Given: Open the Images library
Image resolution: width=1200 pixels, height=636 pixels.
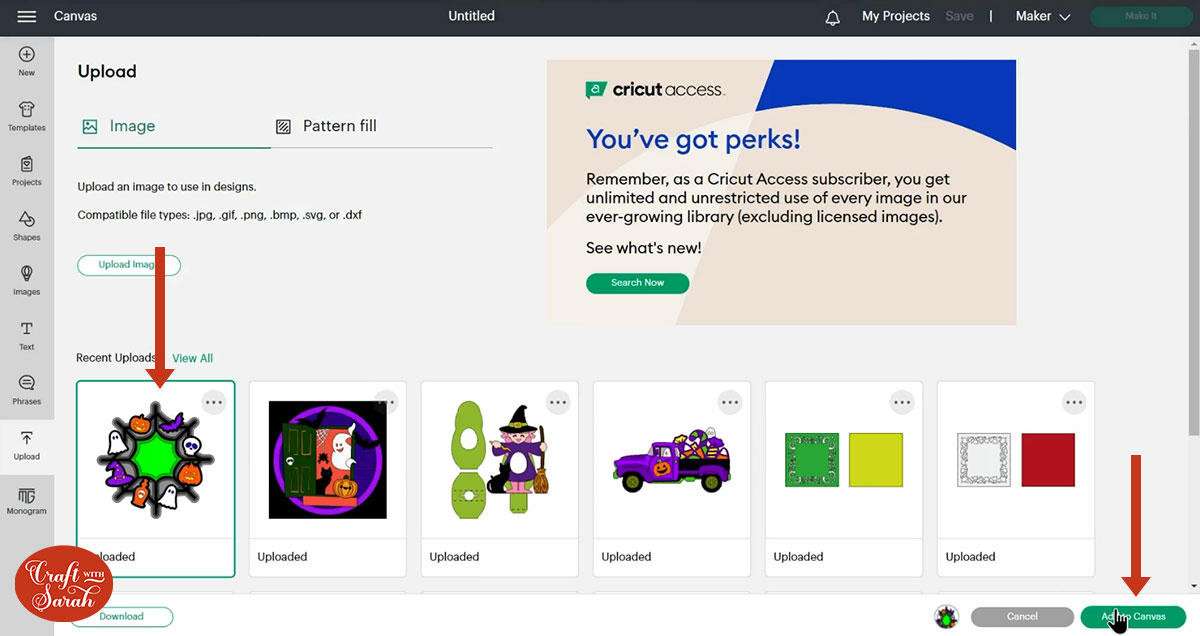Looking at the screenshot, I should (27, 280).
